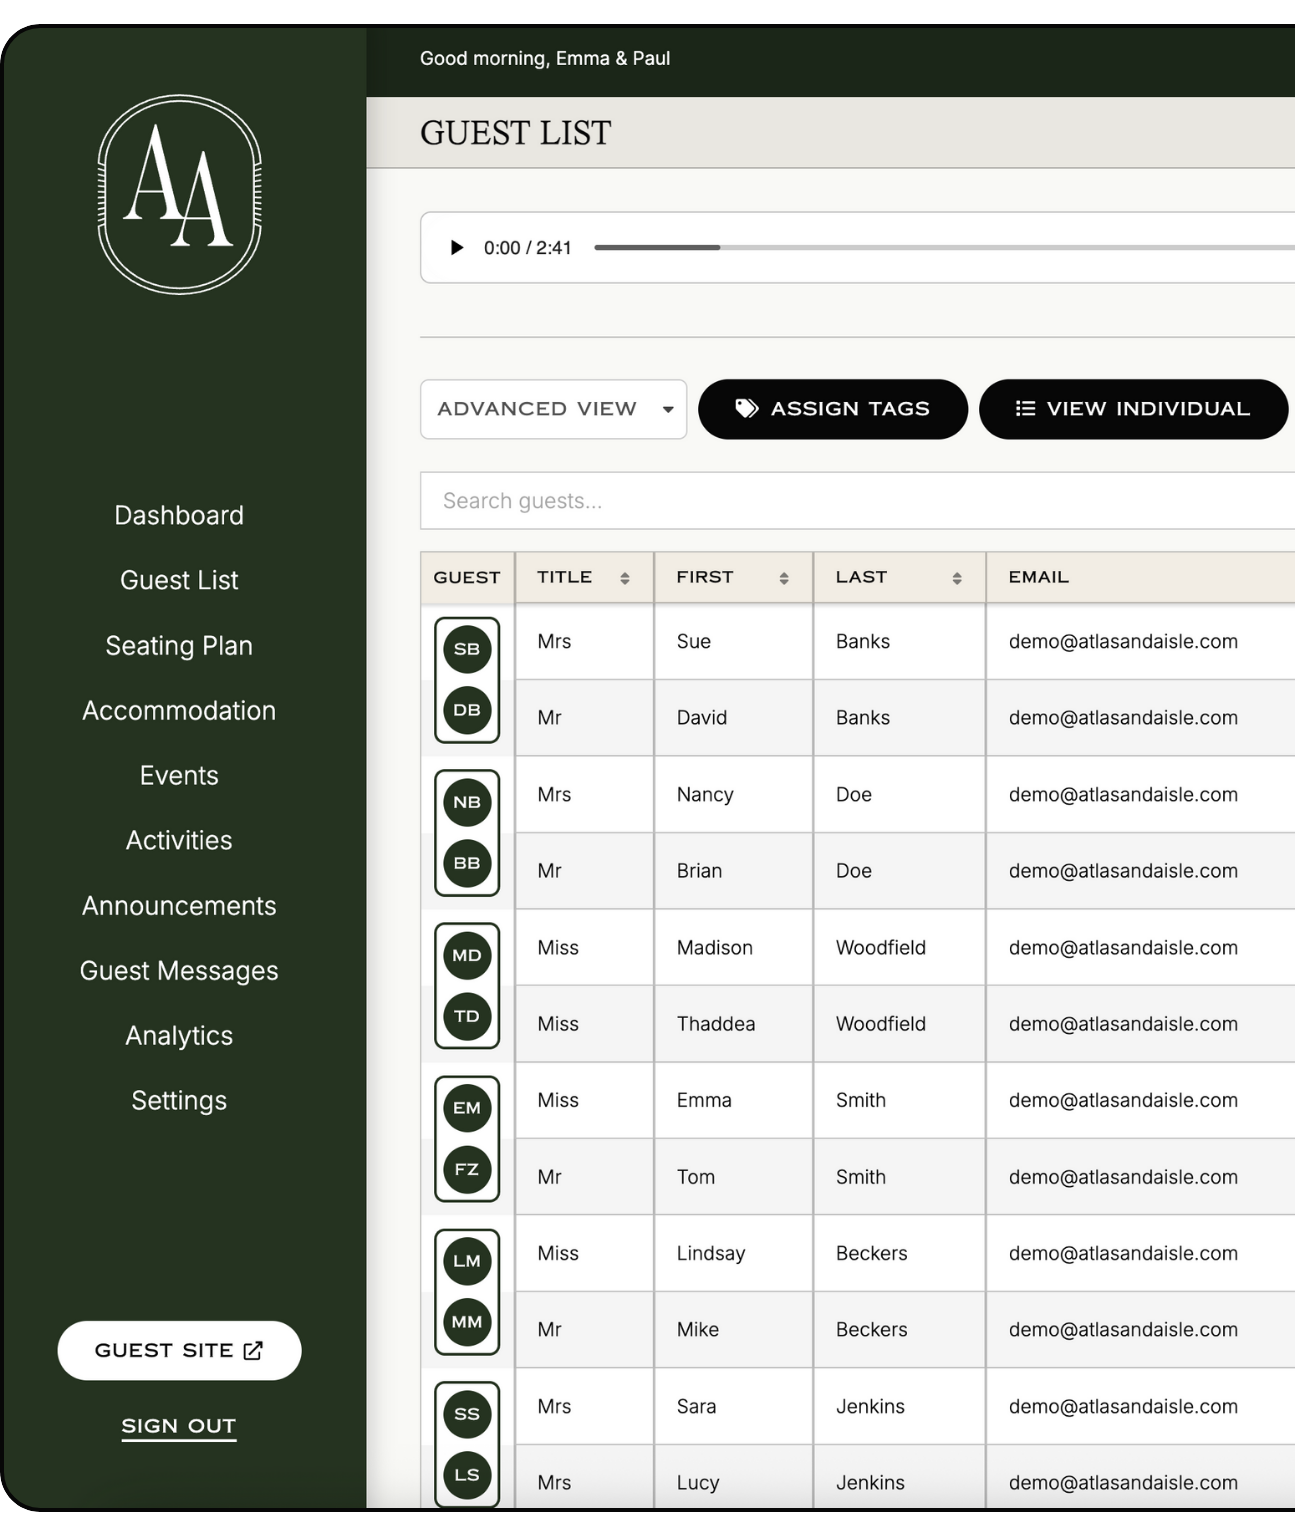The width and height of the screenshot is (1295, 1536).
Task: Play the audio clip
Action: [x=457, y=248]
